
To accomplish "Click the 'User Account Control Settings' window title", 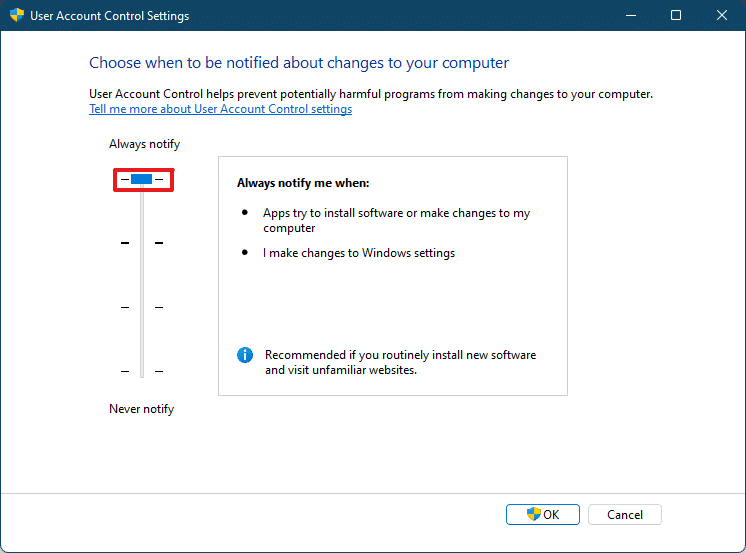I will (109, 16).
